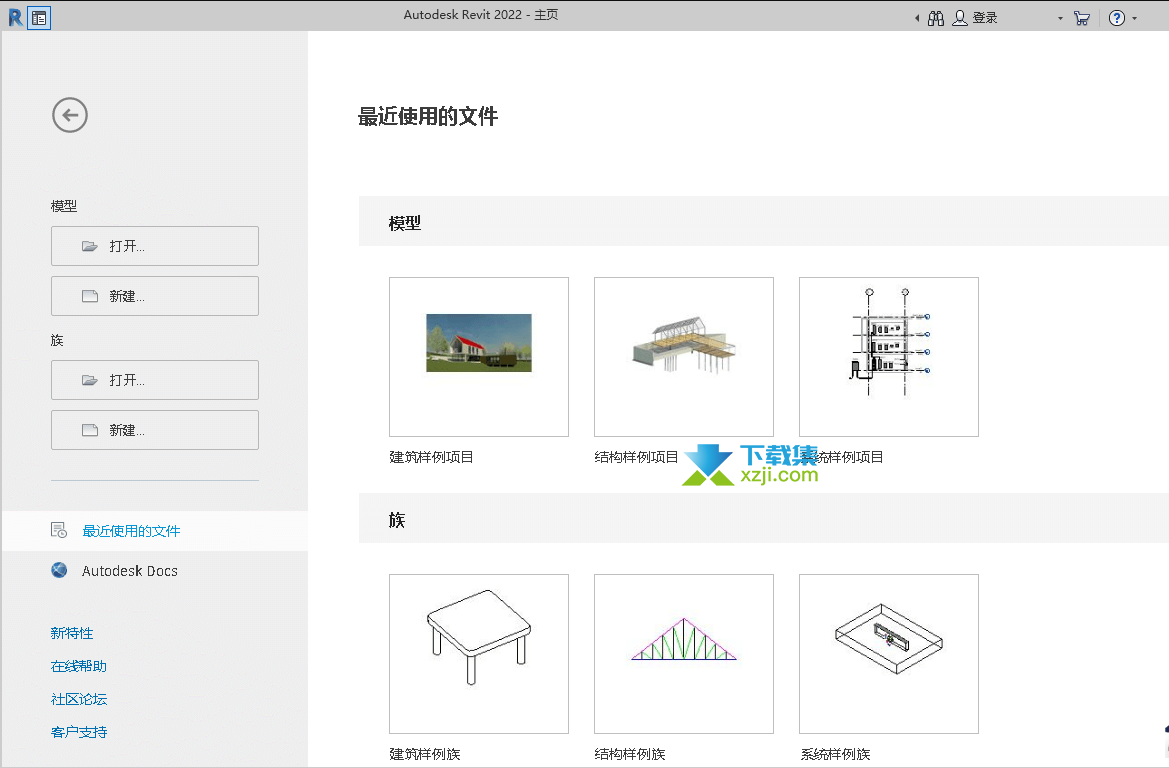Open the 社区论坛 link
The height and width of the screenshot is (768, 1169).
(79, 699)
